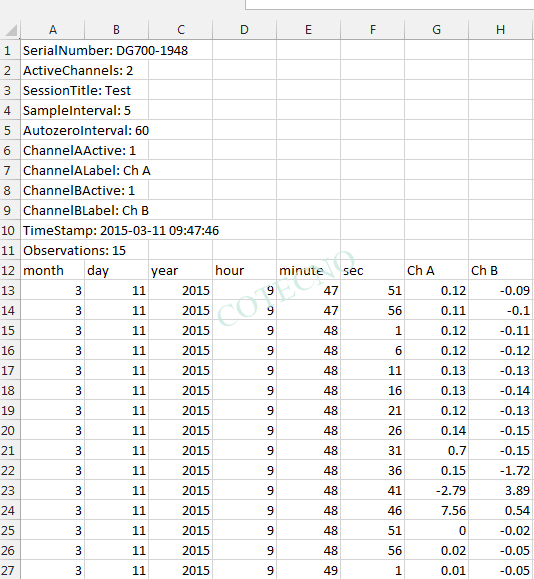
Task: Select the 'Ch B' header cell
Action: pos(500,270)
